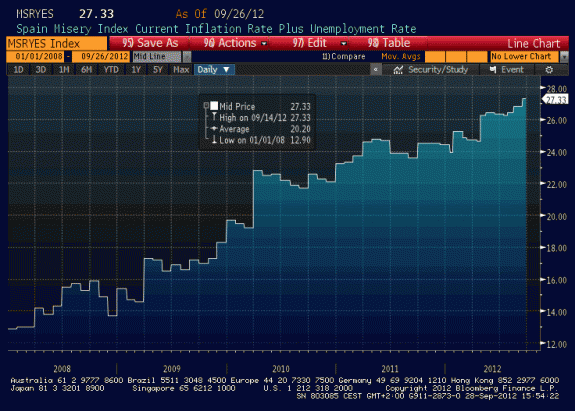This screenshot has width=575, height=411.
Task: Select the 1M range tab
Action: pos(64,69)
